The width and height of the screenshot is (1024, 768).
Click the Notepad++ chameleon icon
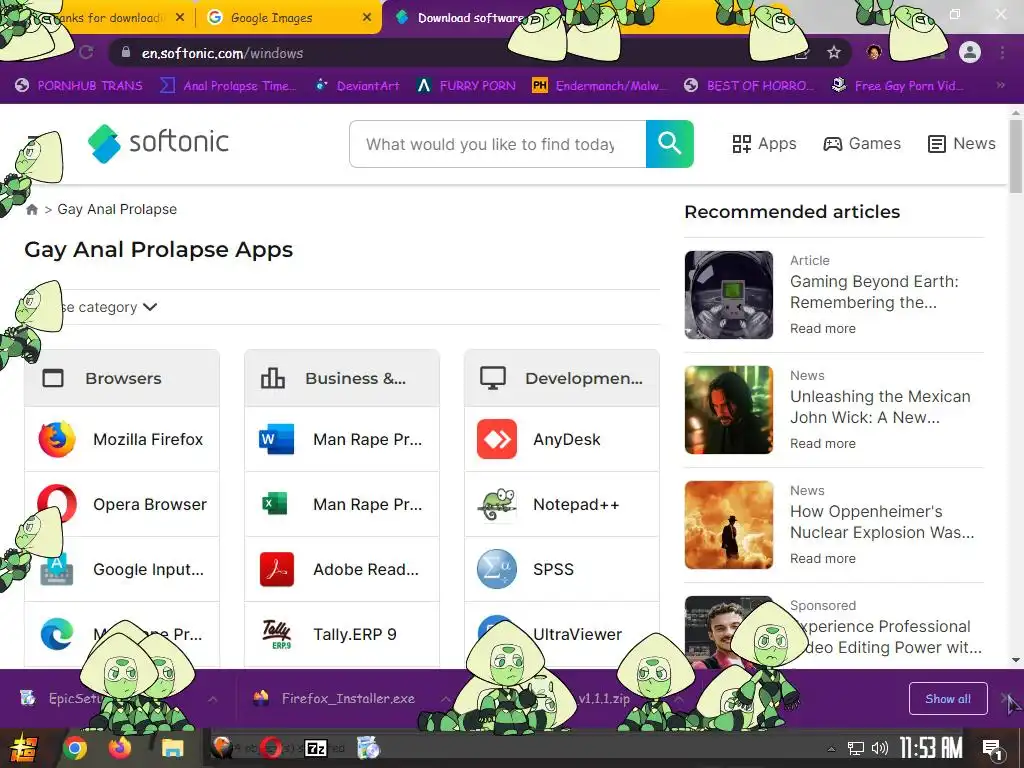tap(496, 504)
